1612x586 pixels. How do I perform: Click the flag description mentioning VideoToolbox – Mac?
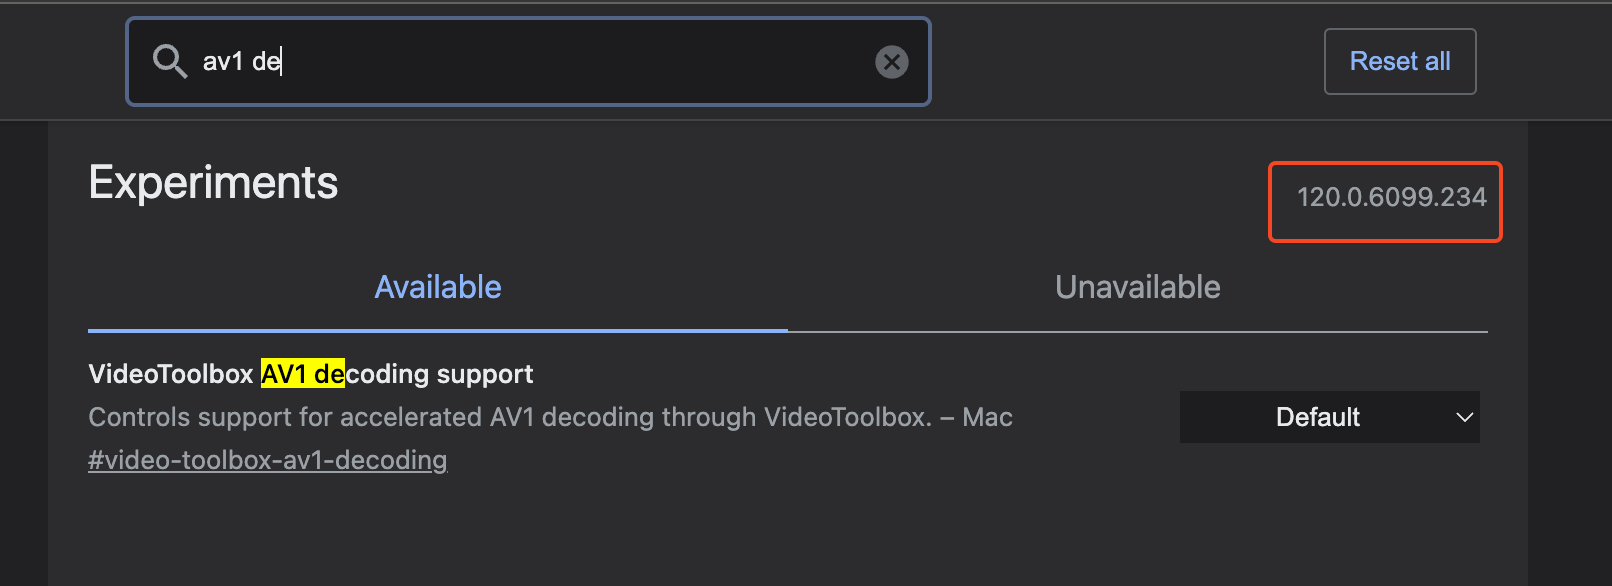[550, 417]
